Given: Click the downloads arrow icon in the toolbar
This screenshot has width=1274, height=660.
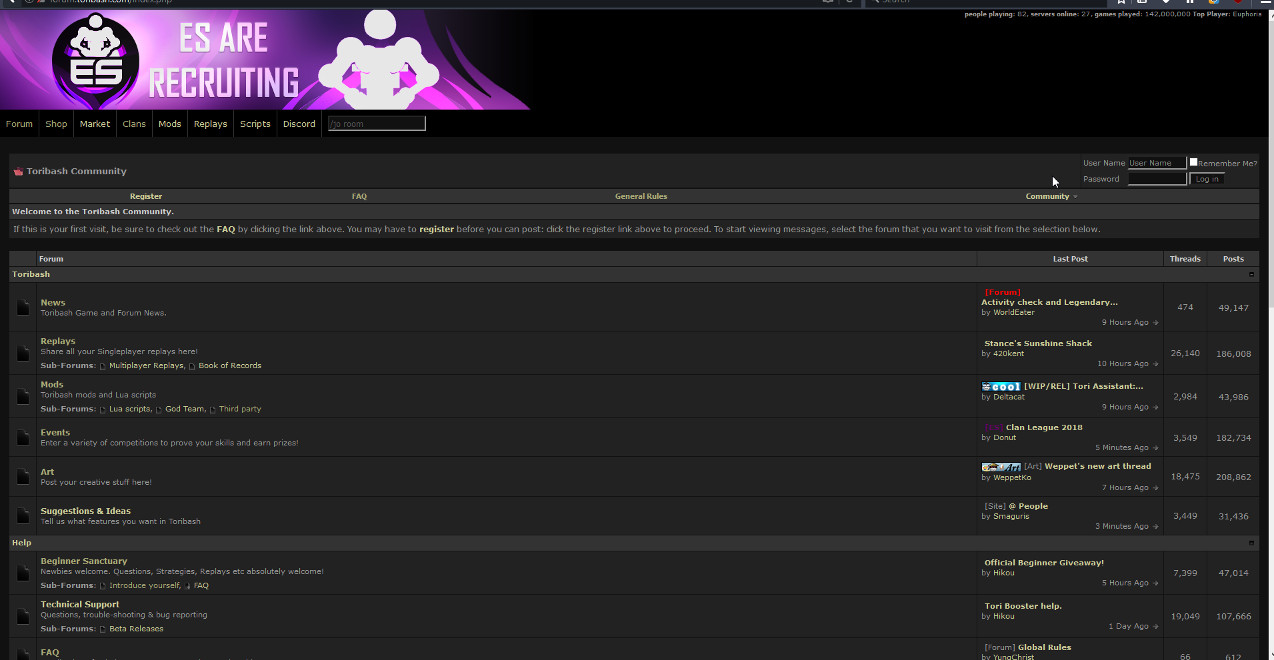Looking at the screenshot, I should 1166,3.
